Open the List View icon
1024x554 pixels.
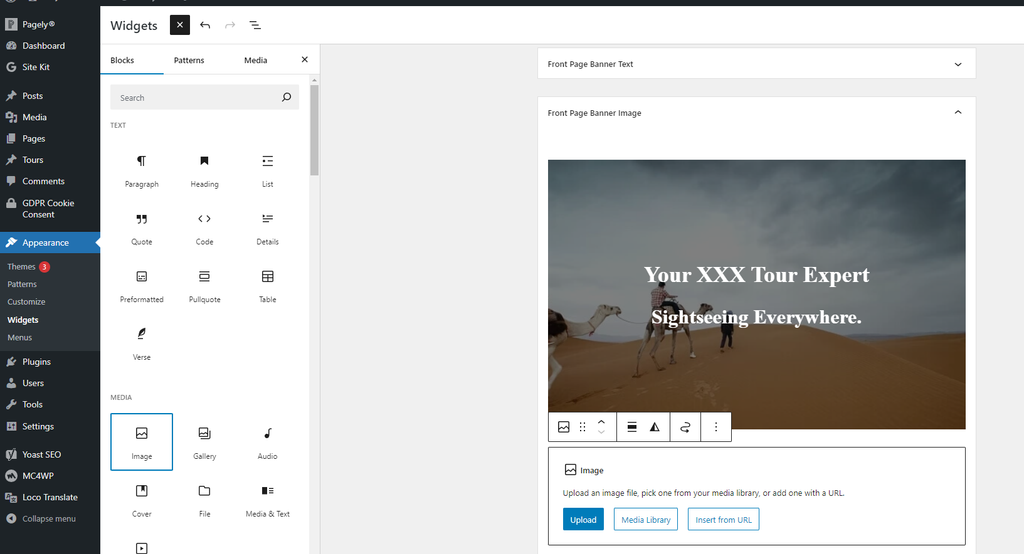[255, 25]
